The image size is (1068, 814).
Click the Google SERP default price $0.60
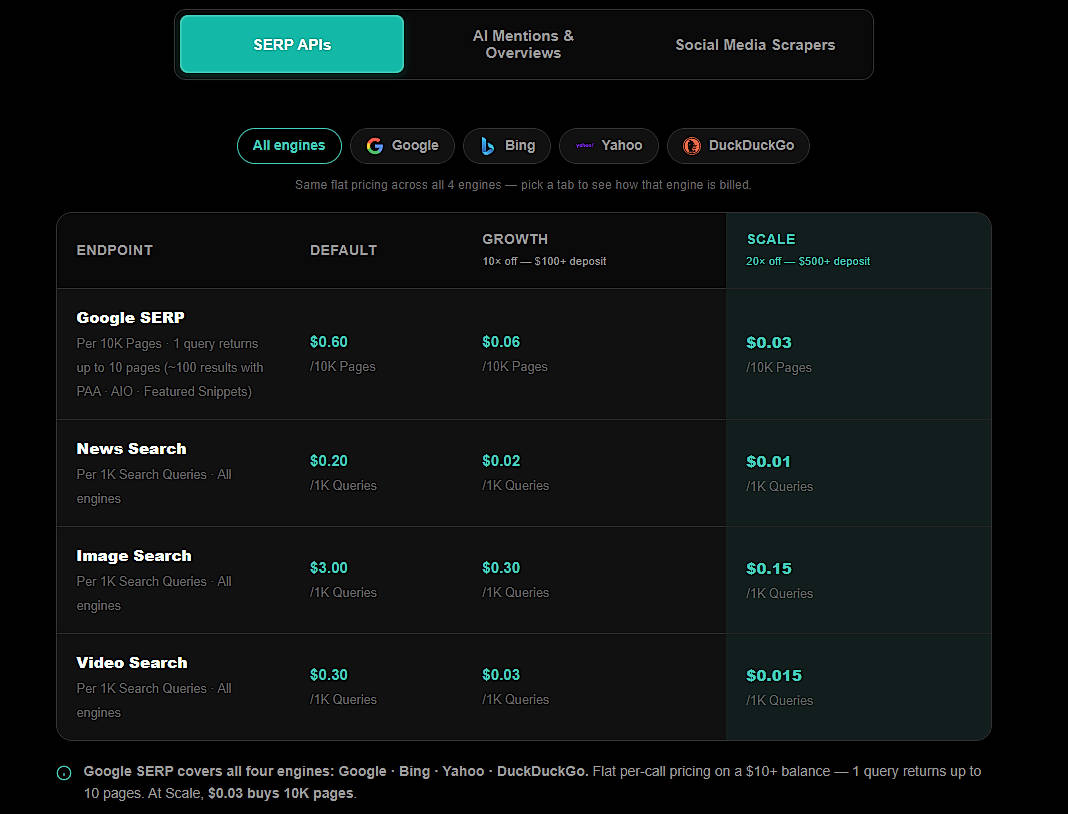pyautogui.click(x=329, y=342)
